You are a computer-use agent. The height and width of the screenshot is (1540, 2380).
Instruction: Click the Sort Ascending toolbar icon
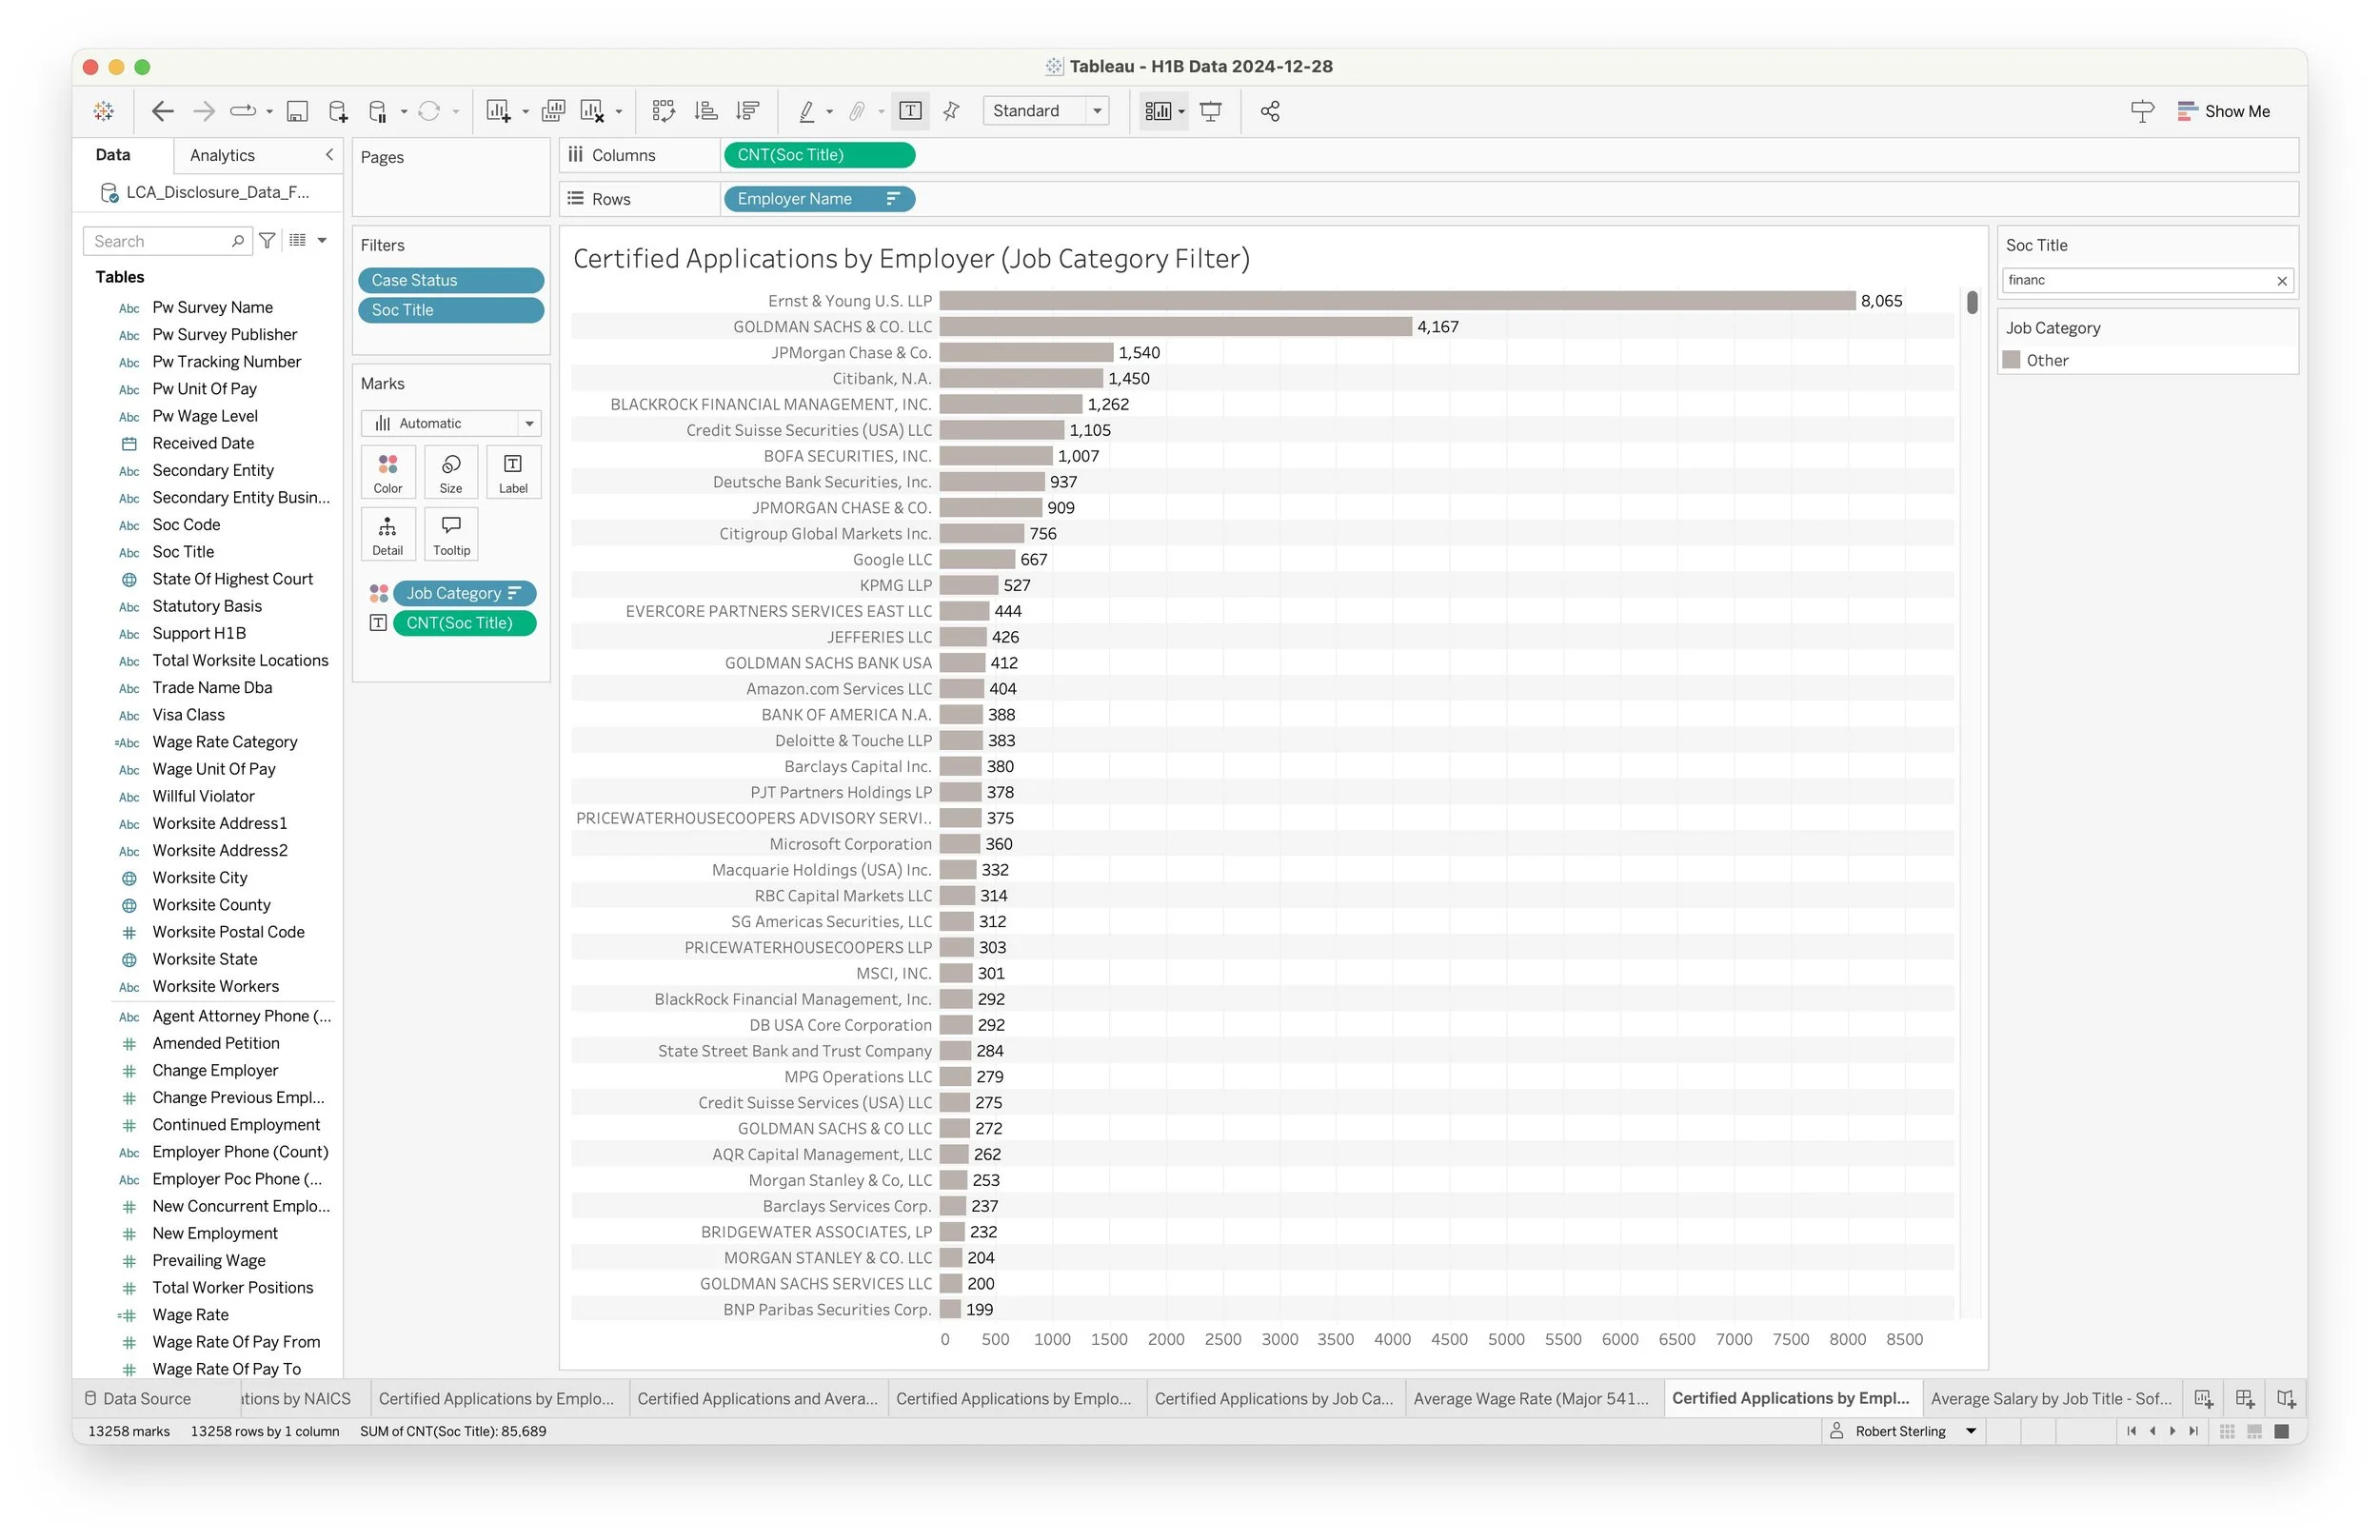706,111
